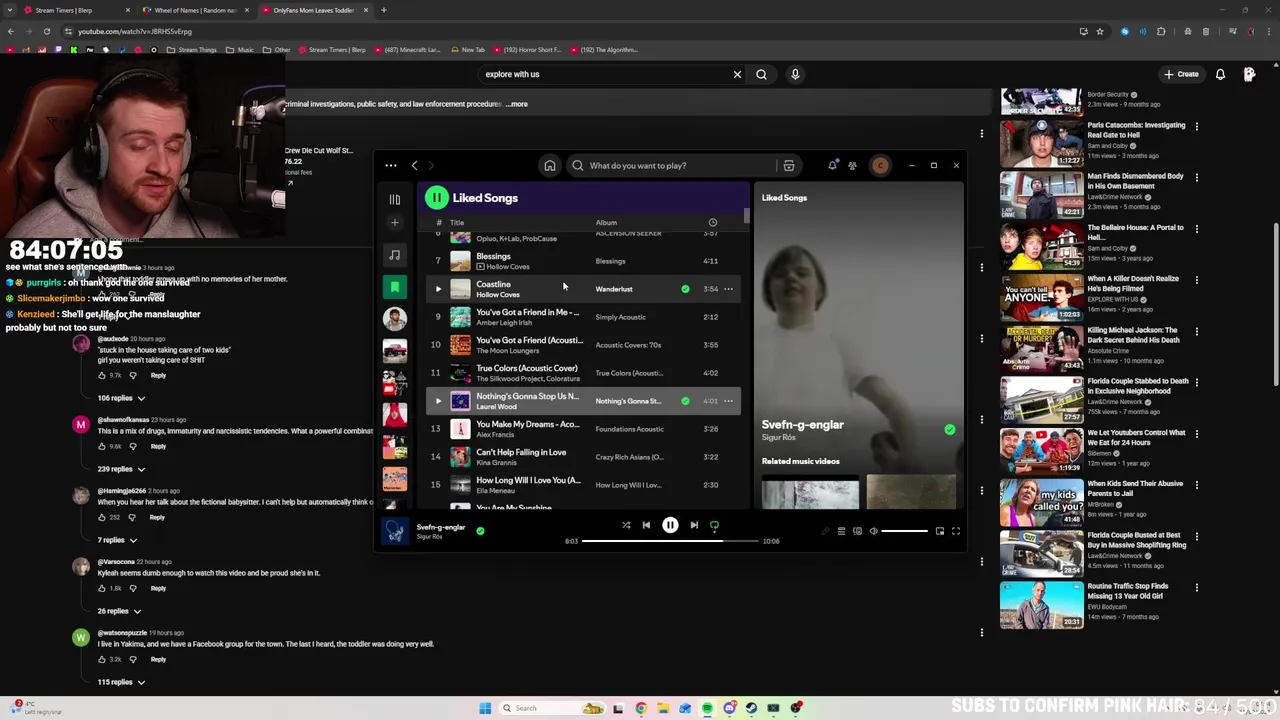Open more options for Coastline row
1280x720 pixels.
728,289
